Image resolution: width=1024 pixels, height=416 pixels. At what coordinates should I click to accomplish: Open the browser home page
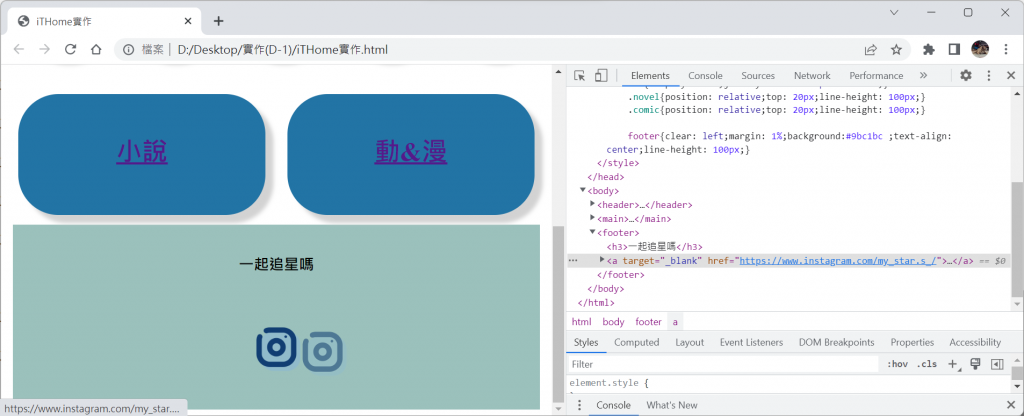(x=96, y=50)
